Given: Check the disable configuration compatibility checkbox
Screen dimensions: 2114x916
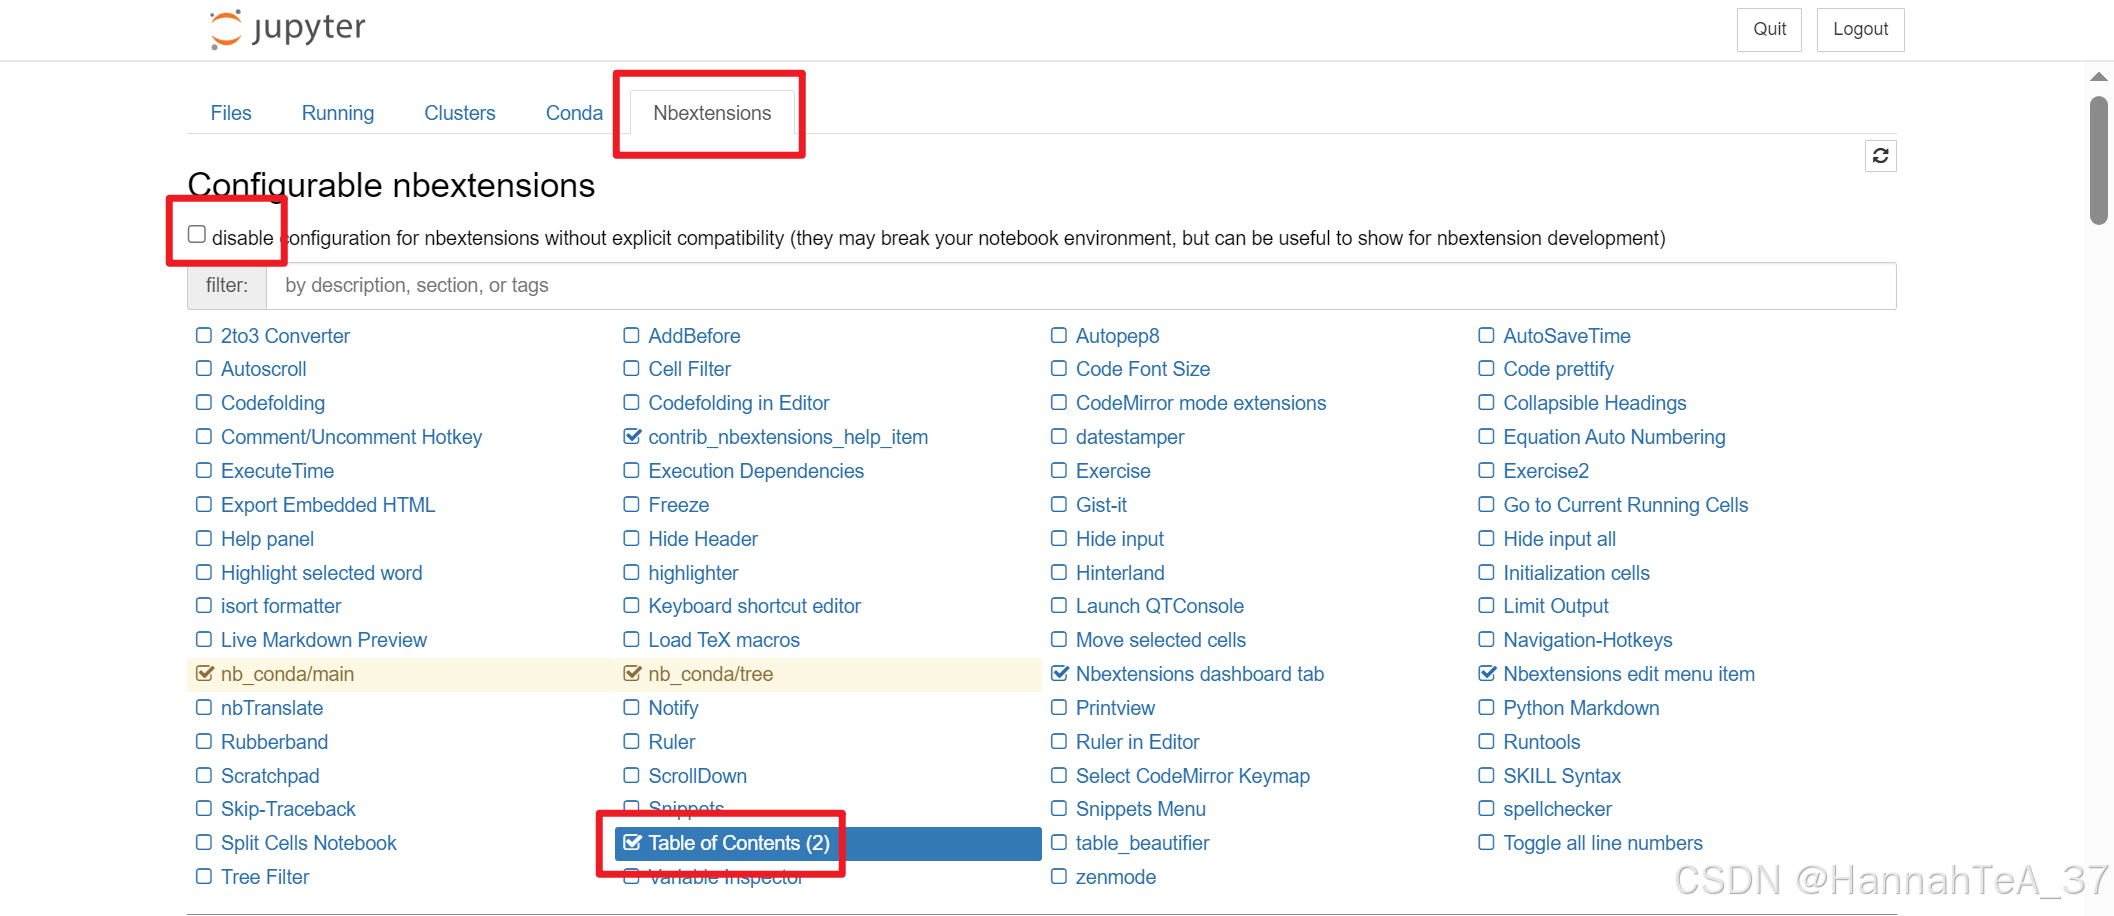Looking at the screenshot, I should (x=197, y=233).
